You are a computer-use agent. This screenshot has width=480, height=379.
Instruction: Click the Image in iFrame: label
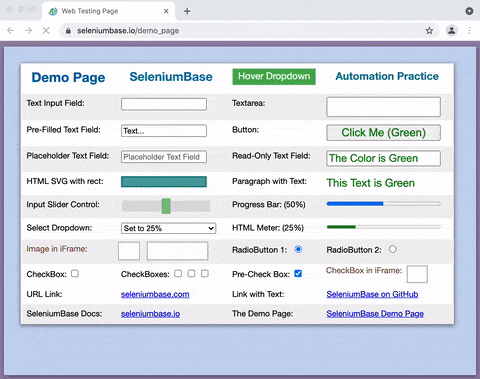[57, 249]
